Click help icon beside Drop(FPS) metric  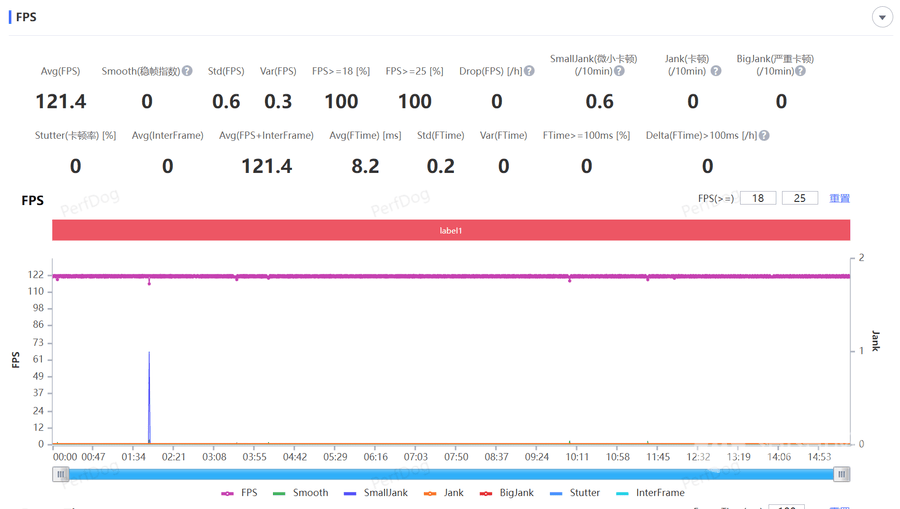529,72
